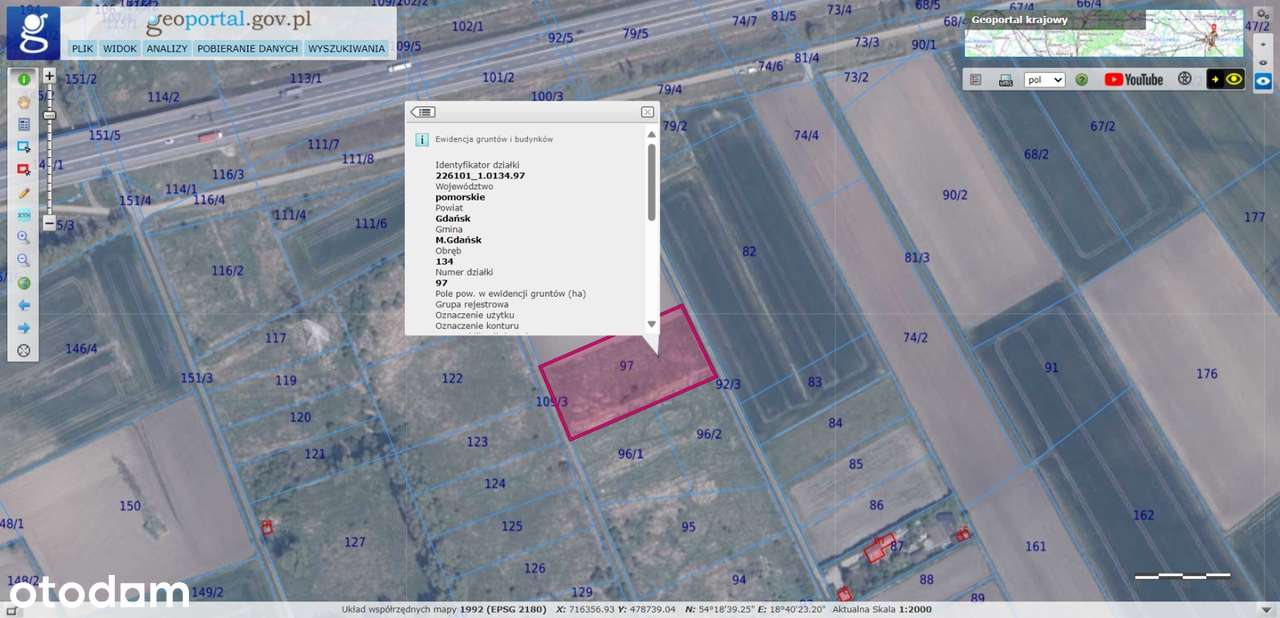Open the green question mark help
Viewport: 1280px width, 618px height.
[1081, 80]
